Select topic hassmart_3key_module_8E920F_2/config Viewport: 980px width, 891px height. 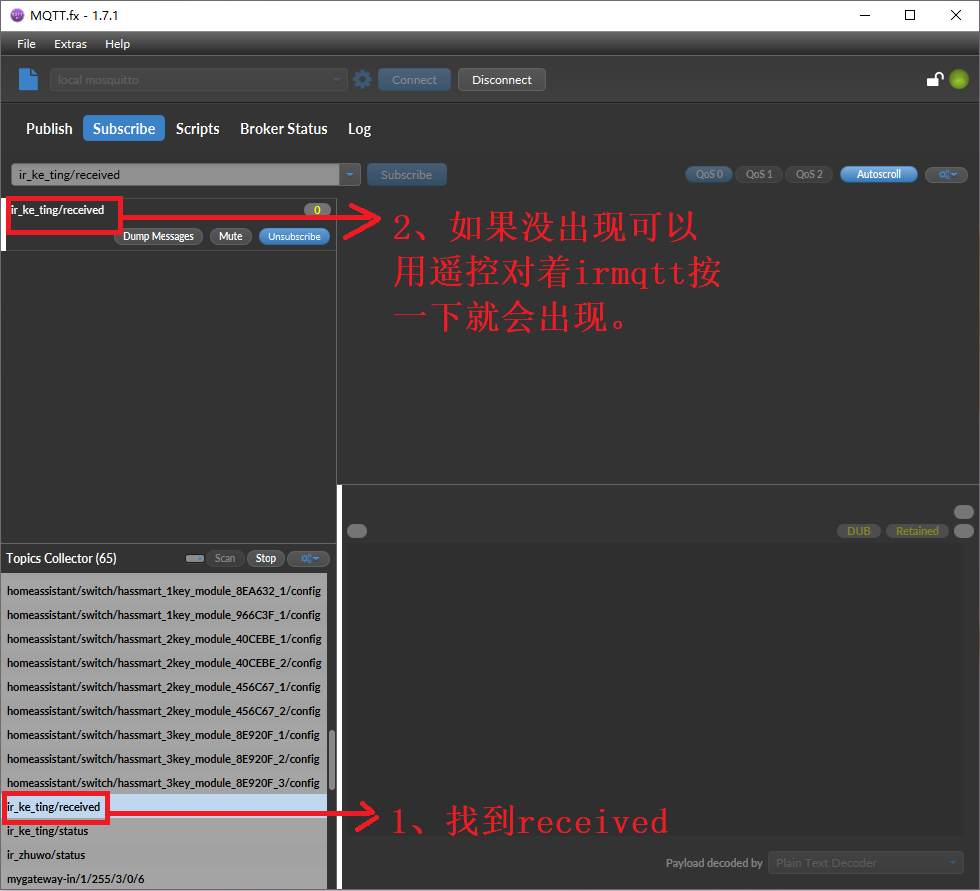click(164, 759)
